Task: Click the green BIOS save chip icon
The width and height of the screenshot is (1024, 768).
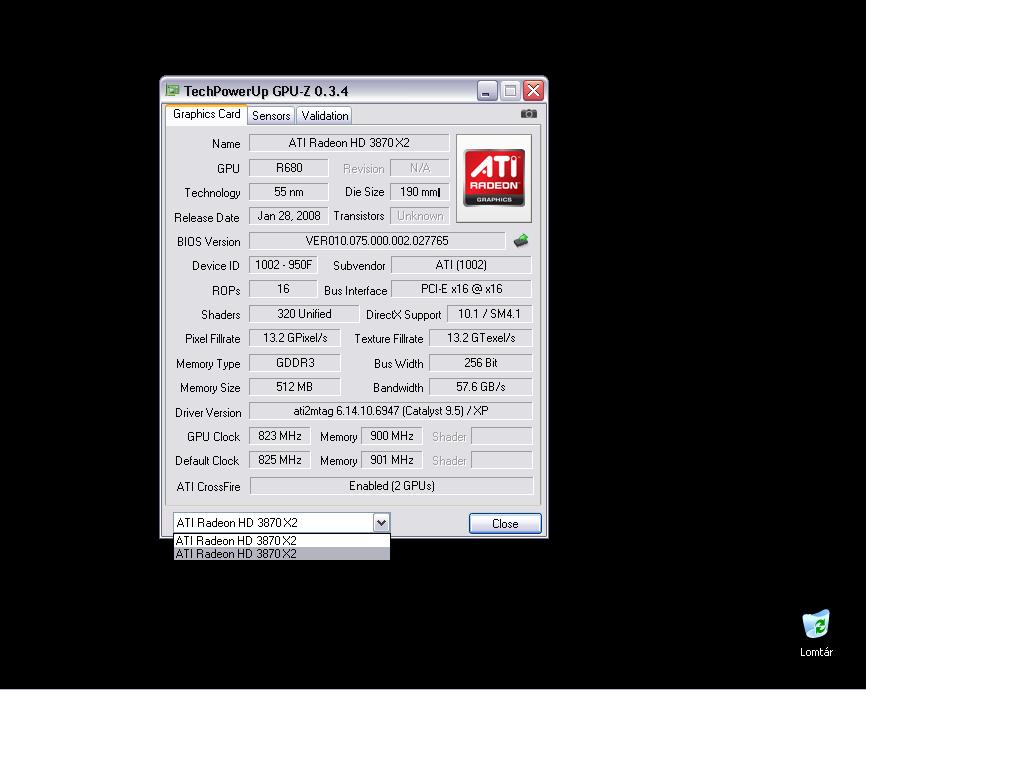Action: [520, 241]
